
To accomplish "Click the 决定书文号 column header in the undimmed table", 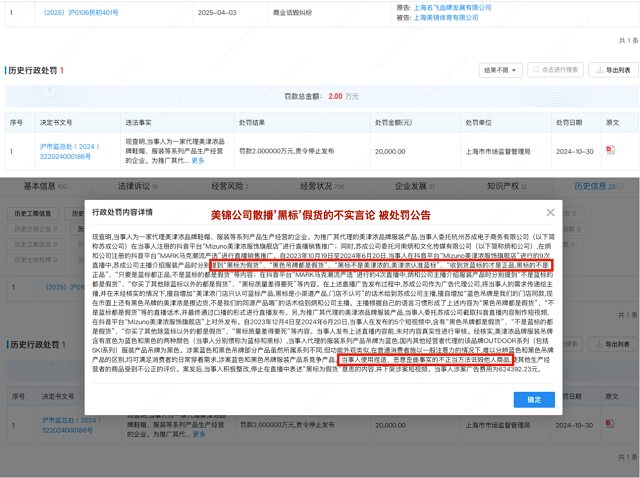I will pos(56,122).
